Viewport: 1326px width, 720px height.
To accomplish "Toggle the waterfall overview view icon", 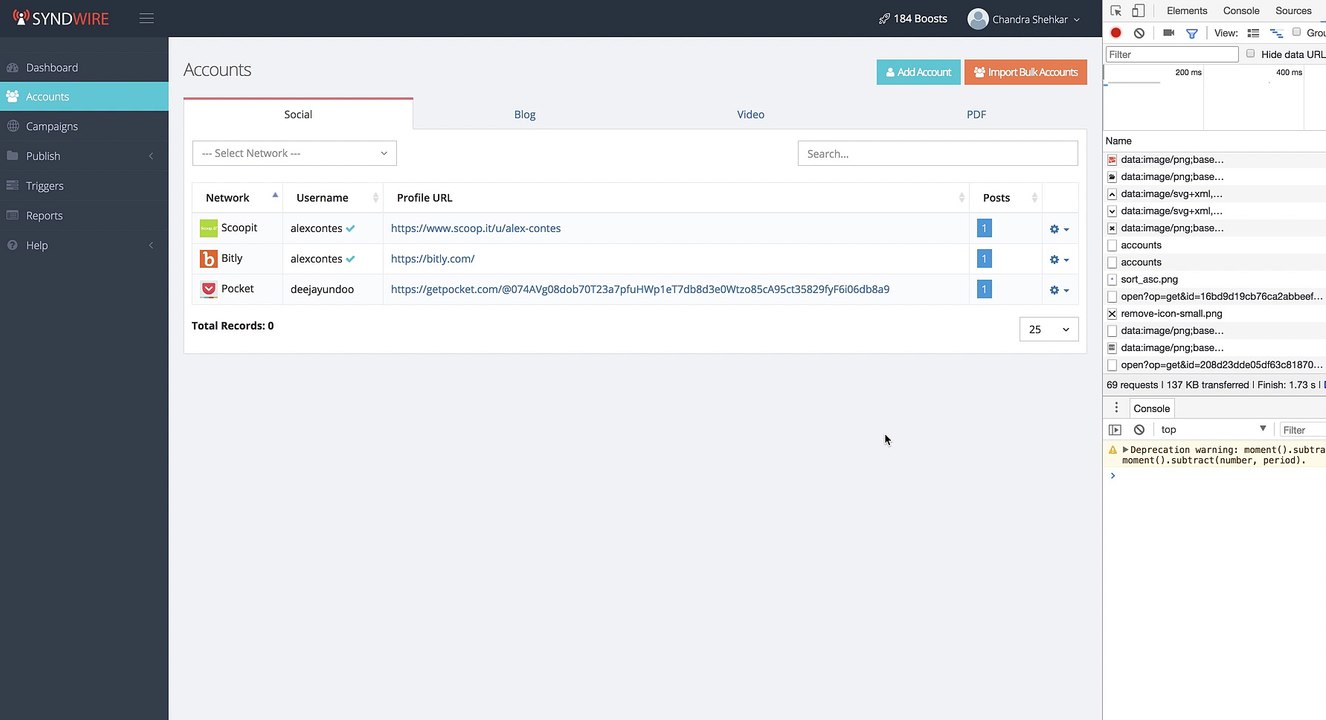I will point(1276,33).
